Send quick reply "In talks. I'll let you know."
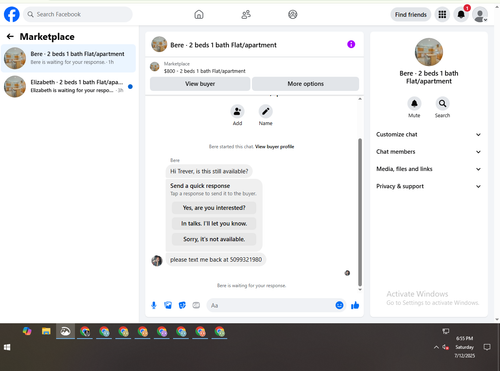Viewport: 500px width, 371px height. coord(214,224)
